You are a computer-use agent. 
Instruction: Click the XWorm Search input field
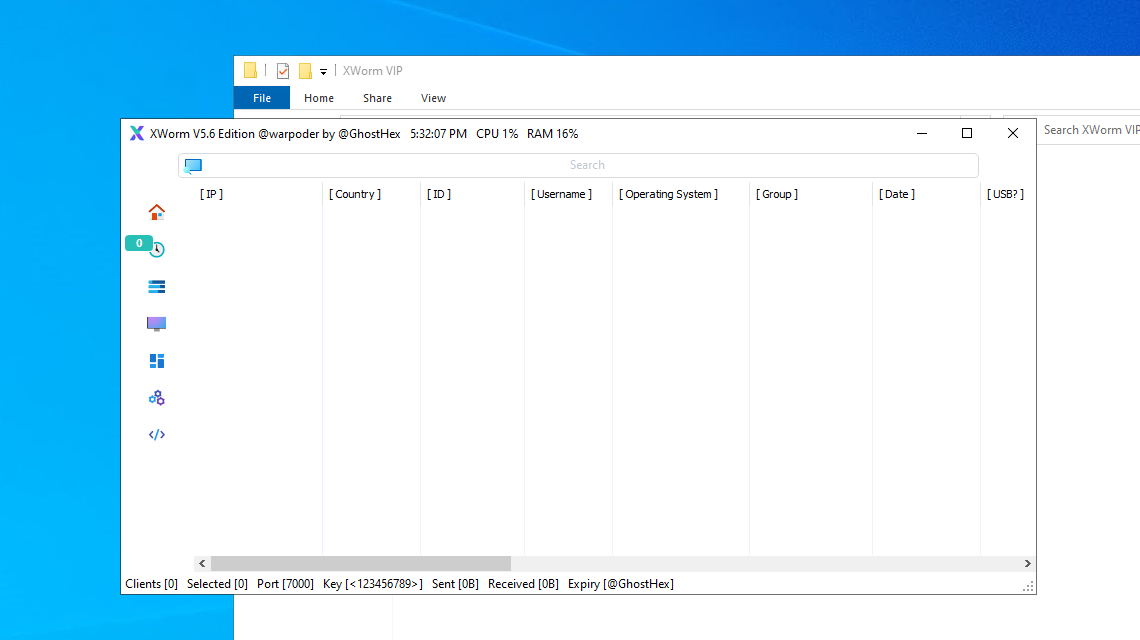[579, 165]
